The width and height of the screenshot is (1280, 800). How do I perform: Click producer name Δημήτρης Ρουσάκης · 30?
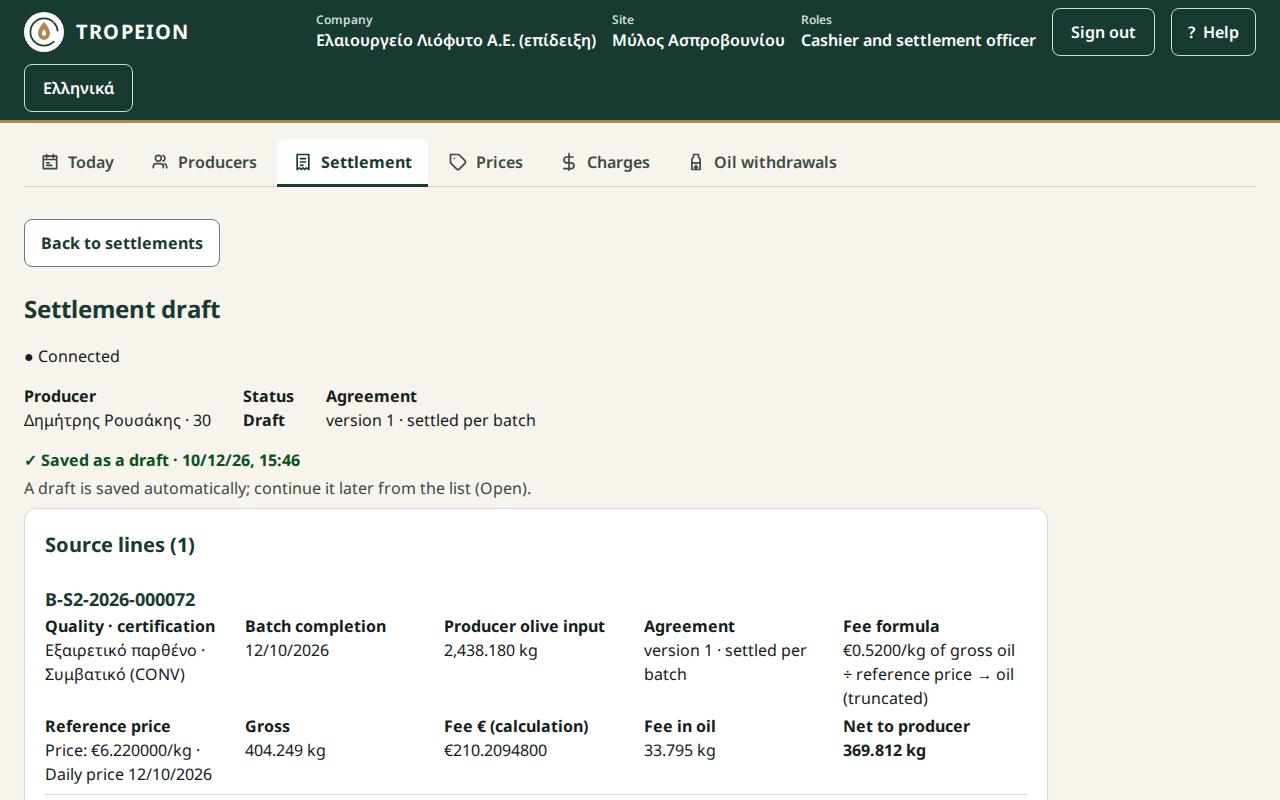pos(118,420)
